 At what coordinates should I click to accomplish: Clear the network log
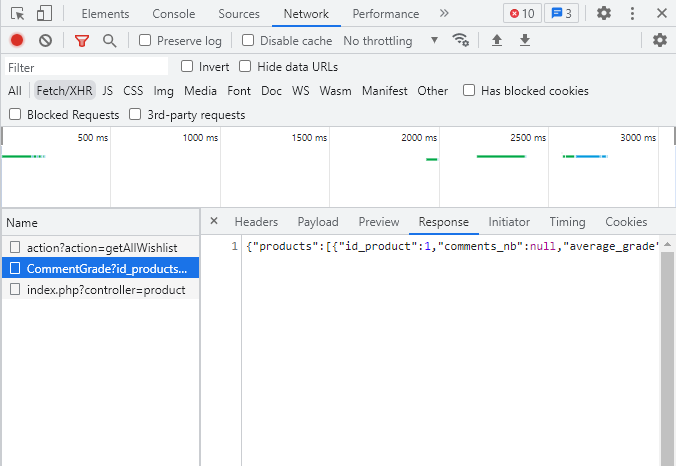[45, 40]
